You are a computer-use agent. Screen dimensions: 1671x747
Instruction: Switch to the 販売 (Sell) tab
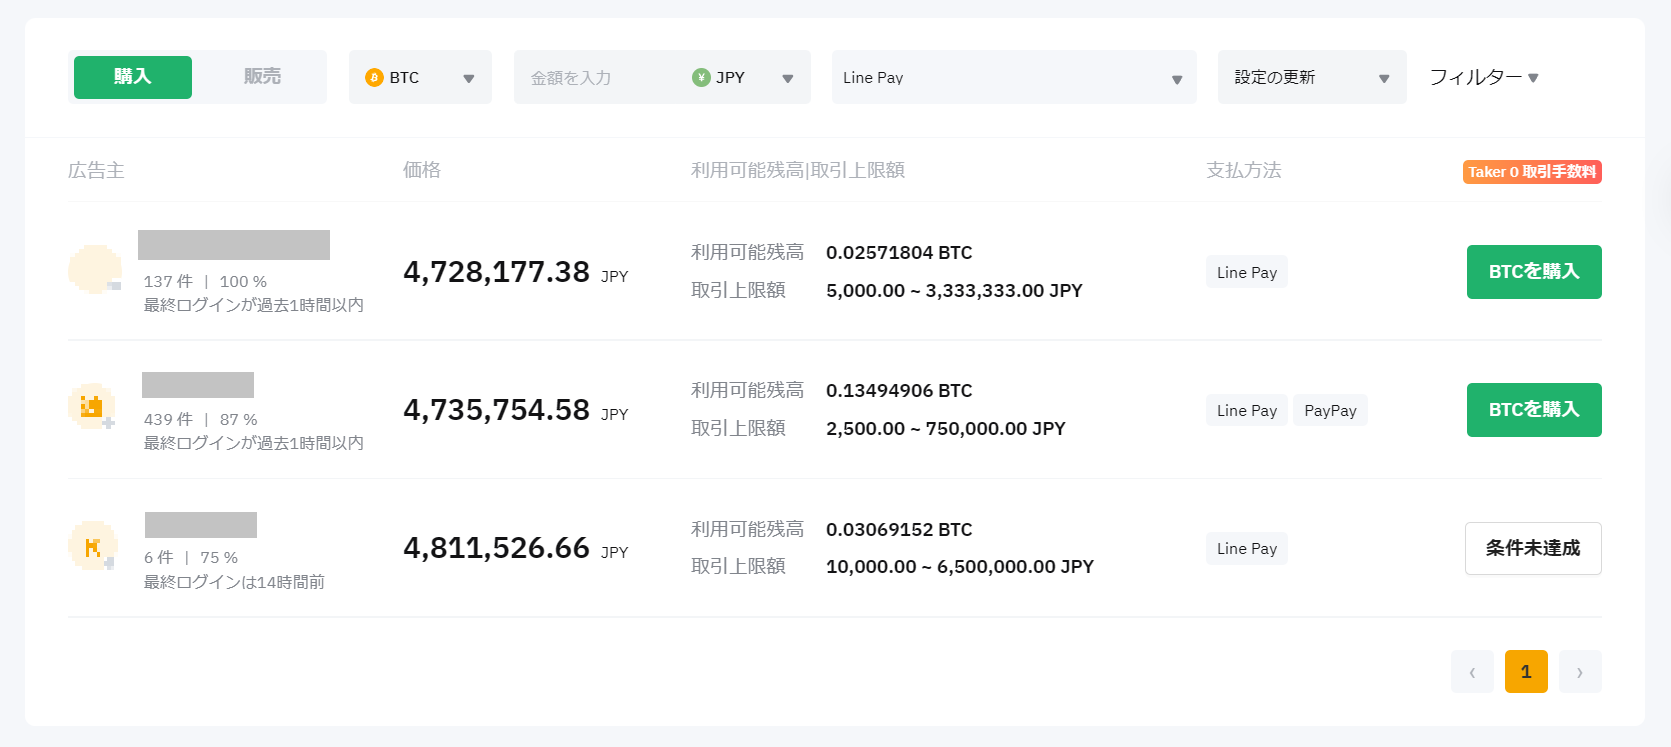point(262,77)
